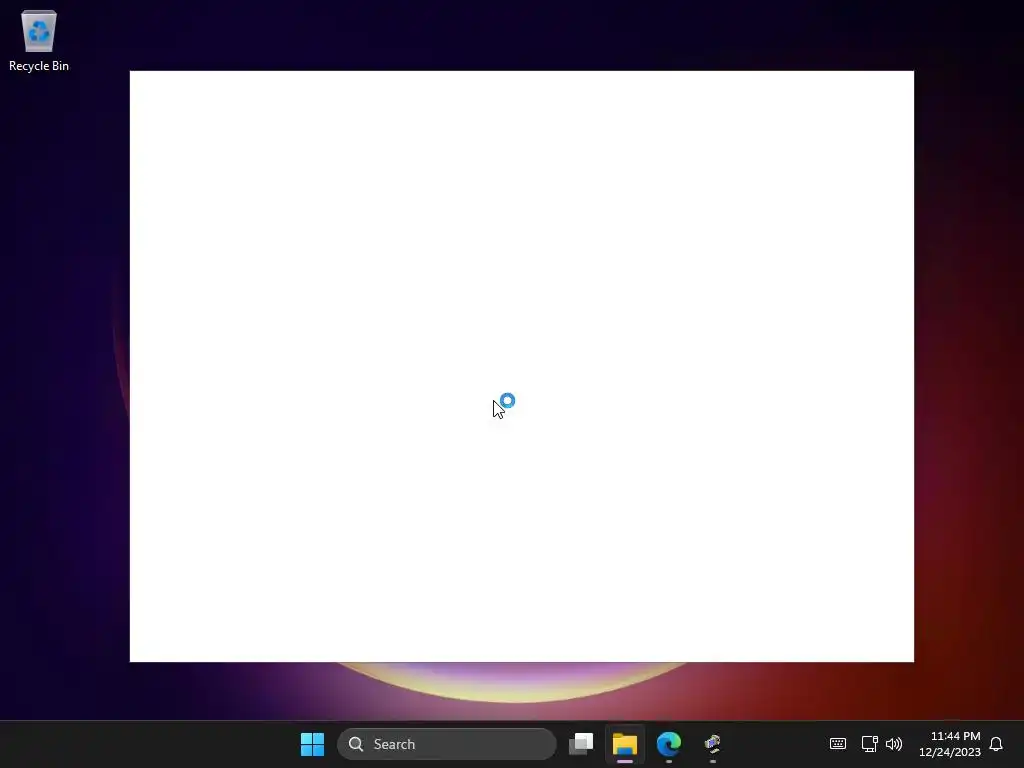
Task: Open the installer app icon beside Edge
Action: click(712, 744)
